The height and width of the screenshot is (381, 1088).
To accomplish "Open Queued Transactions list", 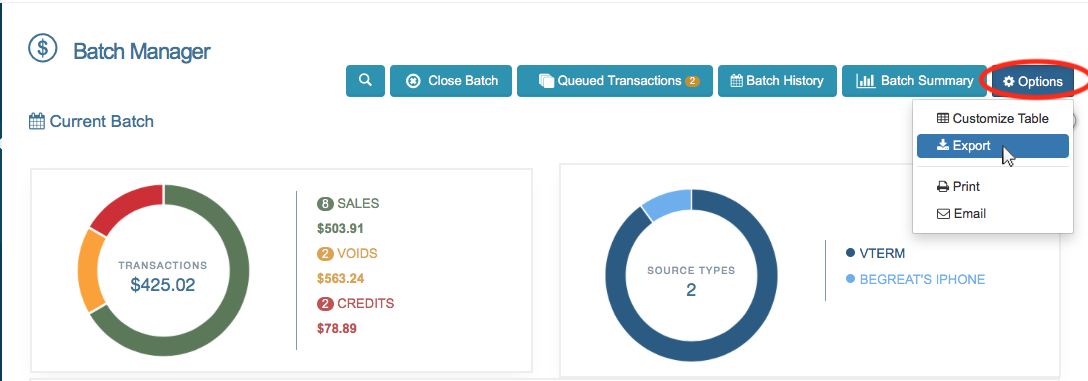I will pos(615,81).
